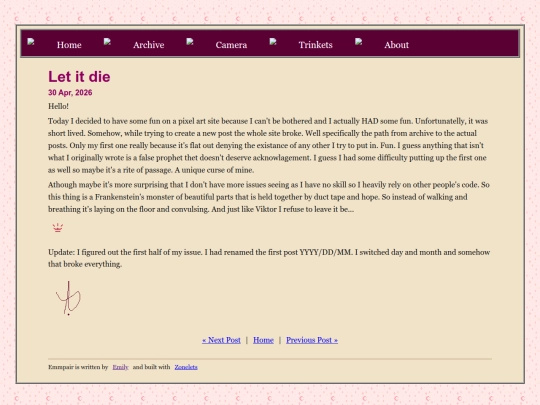Follow the Previous Post » link

pyautogui.click(x=312, y=340)
